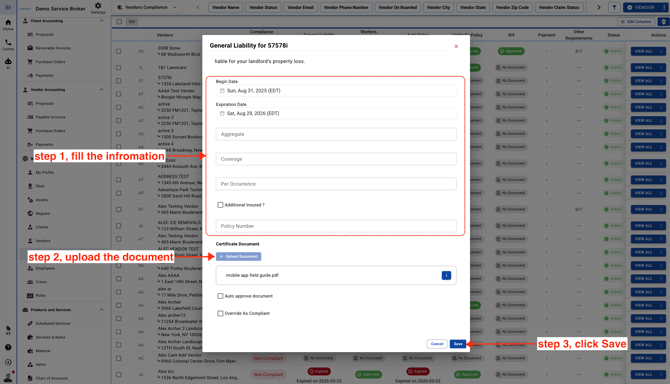Screen dimensions: 670x384
Task: Open the AI assistant icon
Action: click(8, 64)
